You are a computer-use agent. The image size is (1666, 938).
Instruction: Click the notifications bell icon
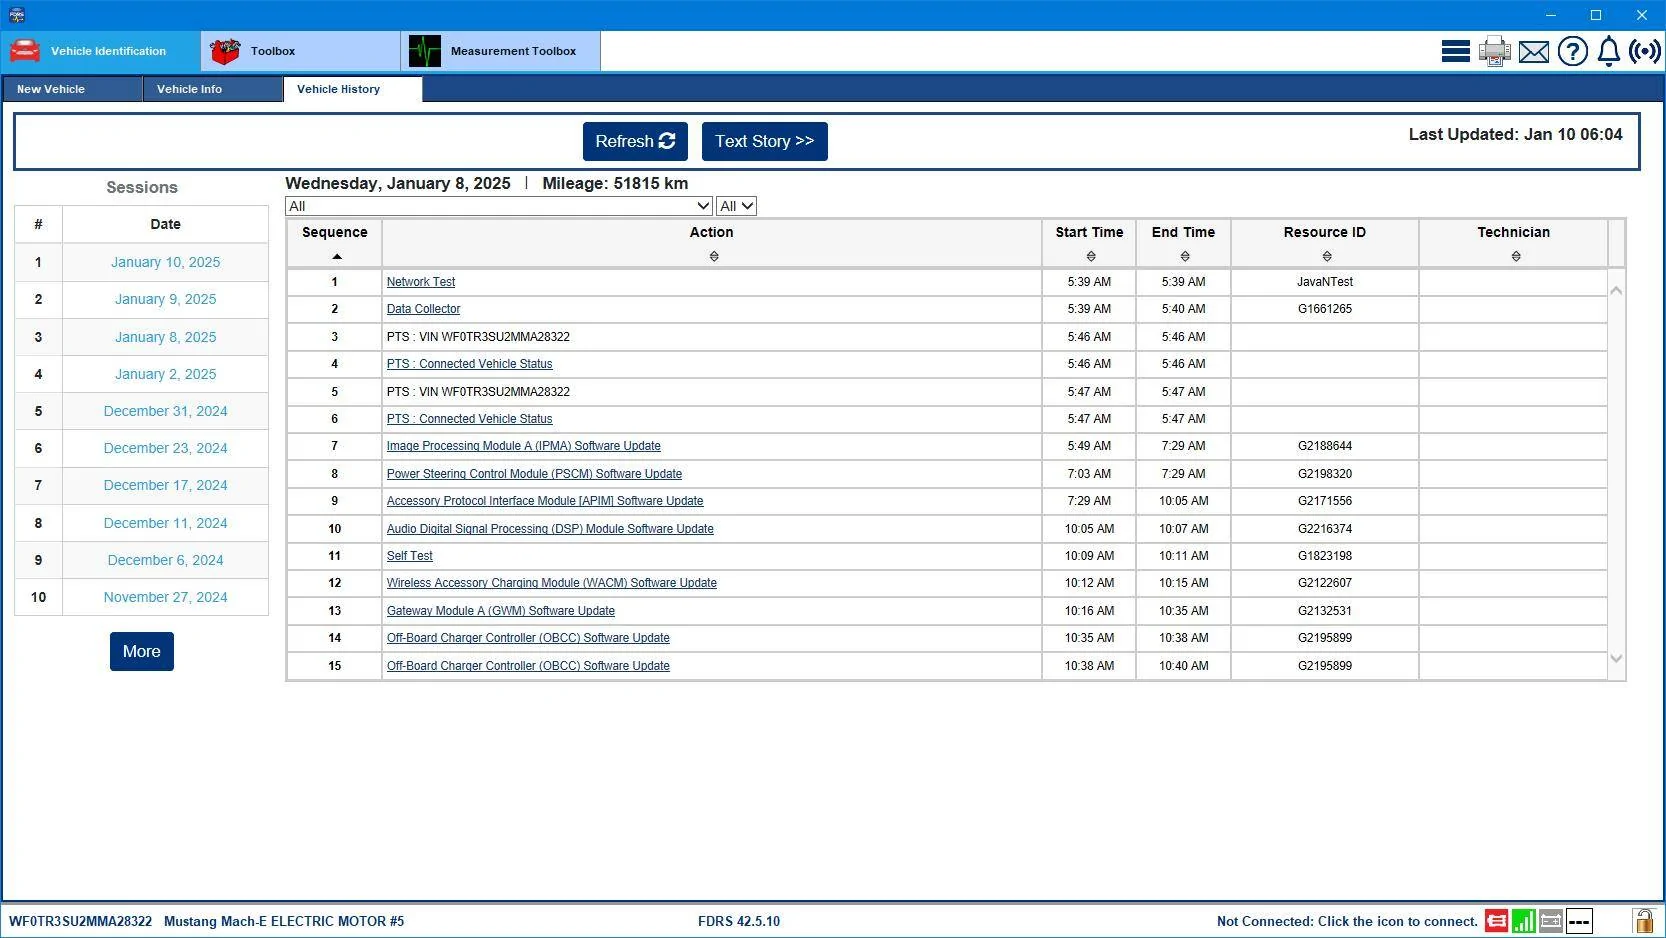(1609, 51)
